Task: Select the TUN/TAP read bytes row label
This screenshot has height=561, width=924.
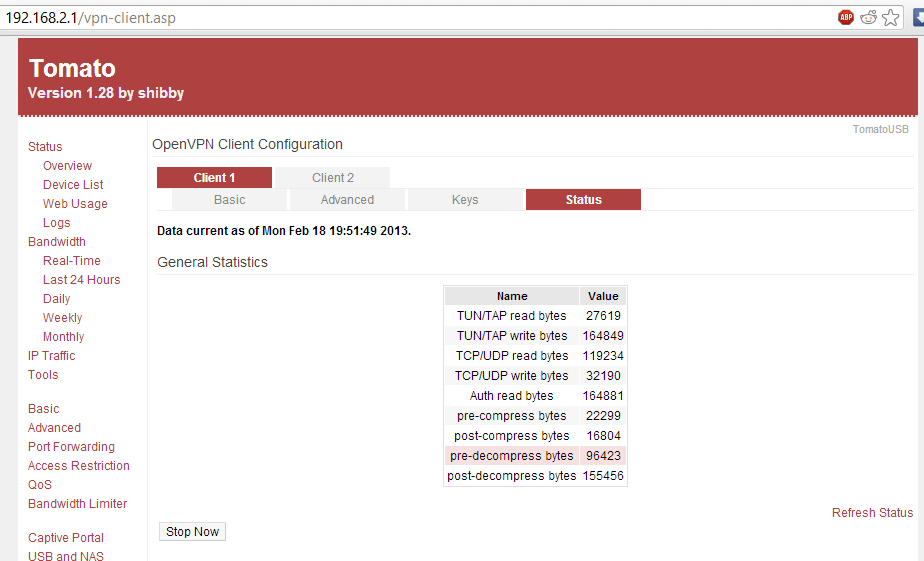Action: [512, 316]
